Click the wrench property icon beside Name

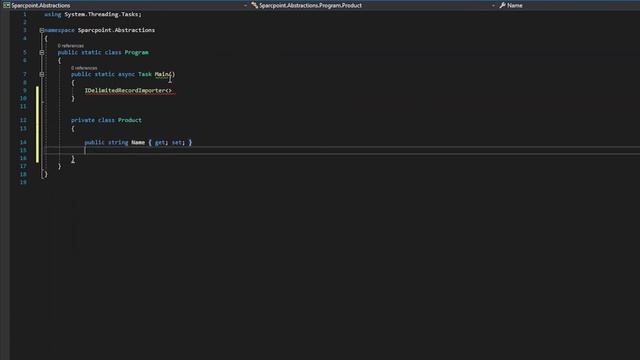(x=502, y=5)
